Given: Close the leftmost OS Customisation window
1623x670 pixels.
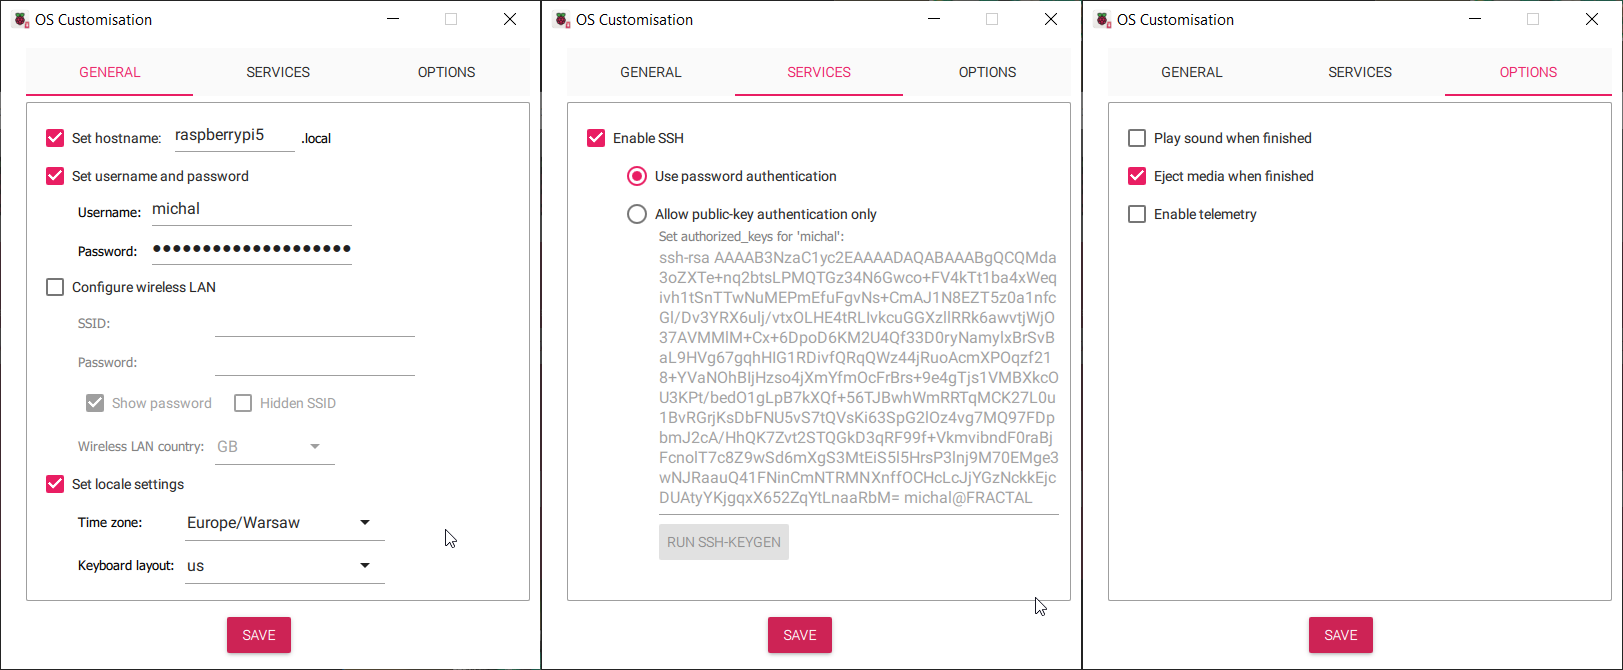Looking at the screenshot, I should 510,19.
